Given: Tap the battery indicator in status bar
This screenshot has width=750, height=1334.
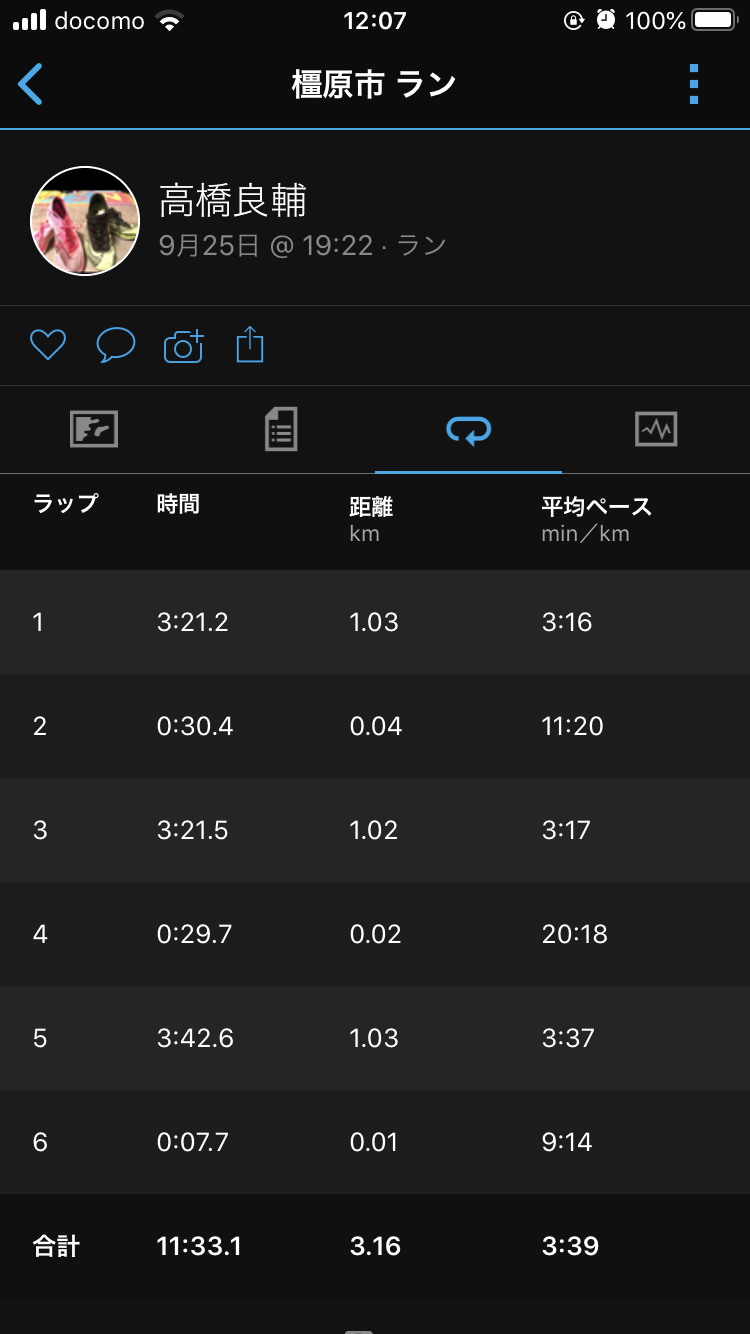Looking at the screenshot, I should [714, 21].
